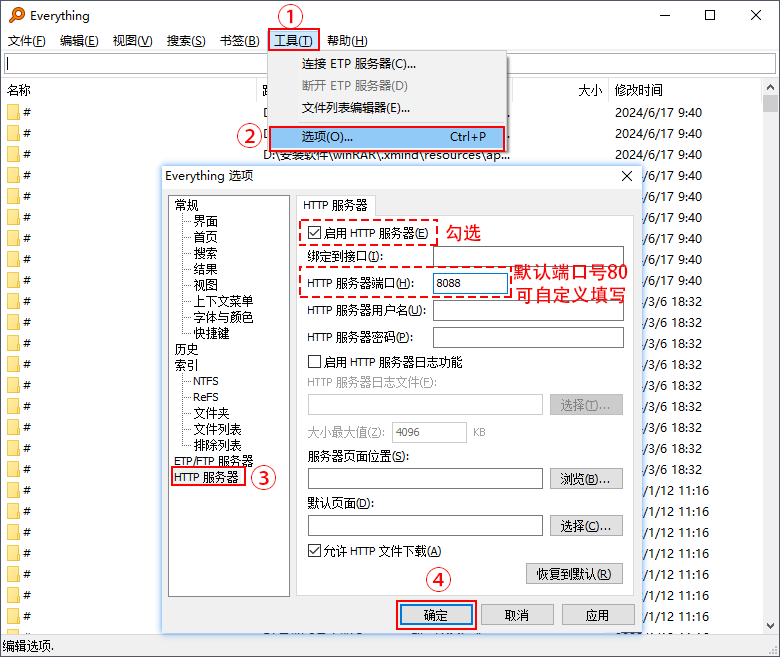Click the 浏览(B)... button
The height and width of the screenshot is (657, 780).
coord(586,478)
